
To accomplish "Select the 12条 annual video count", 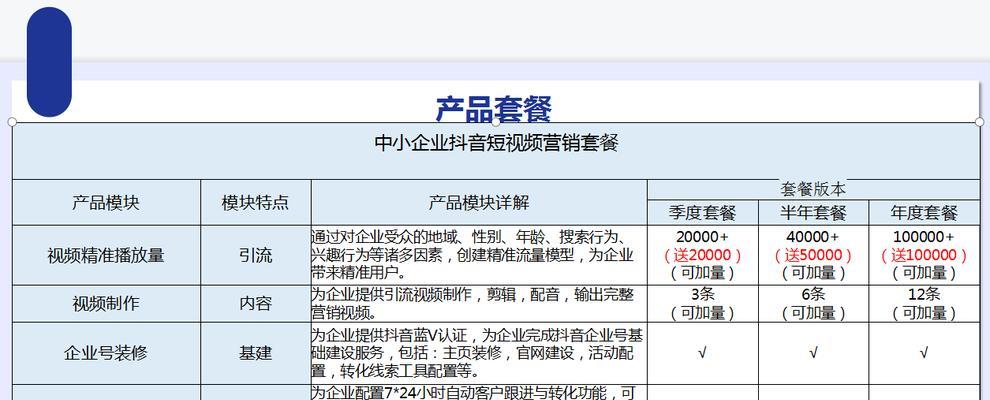I will point(924,294).
